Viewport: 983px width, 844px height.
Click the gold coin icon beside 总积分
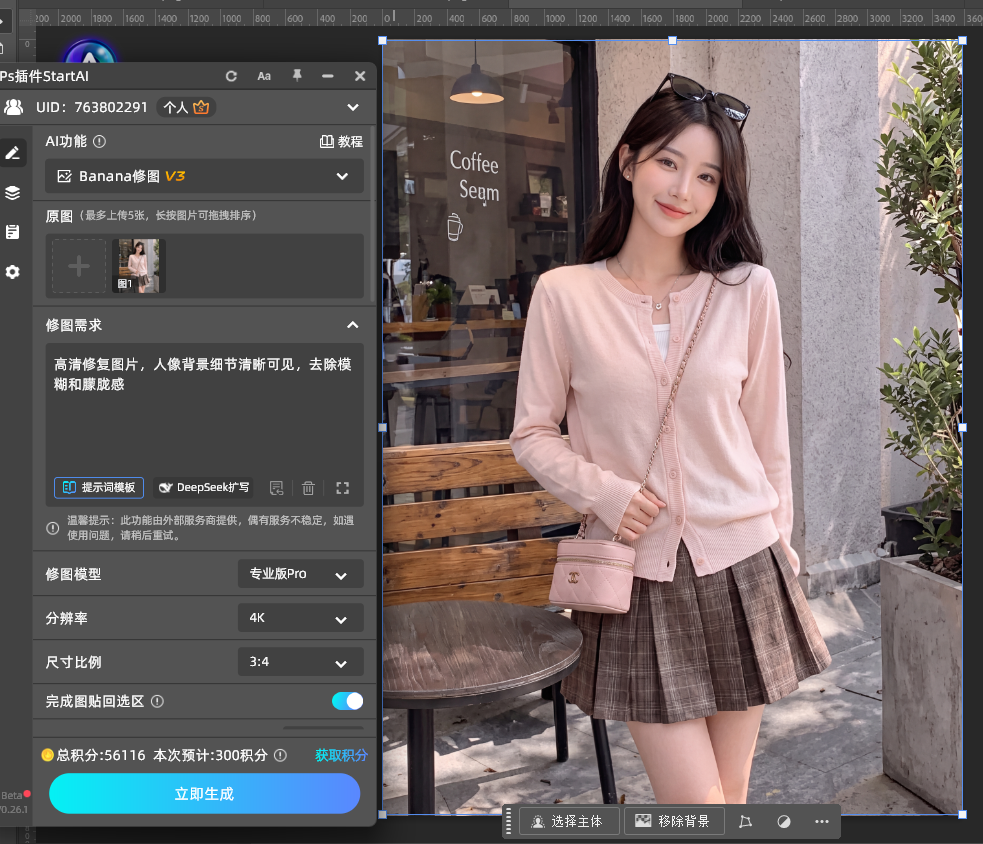[48, 755]
